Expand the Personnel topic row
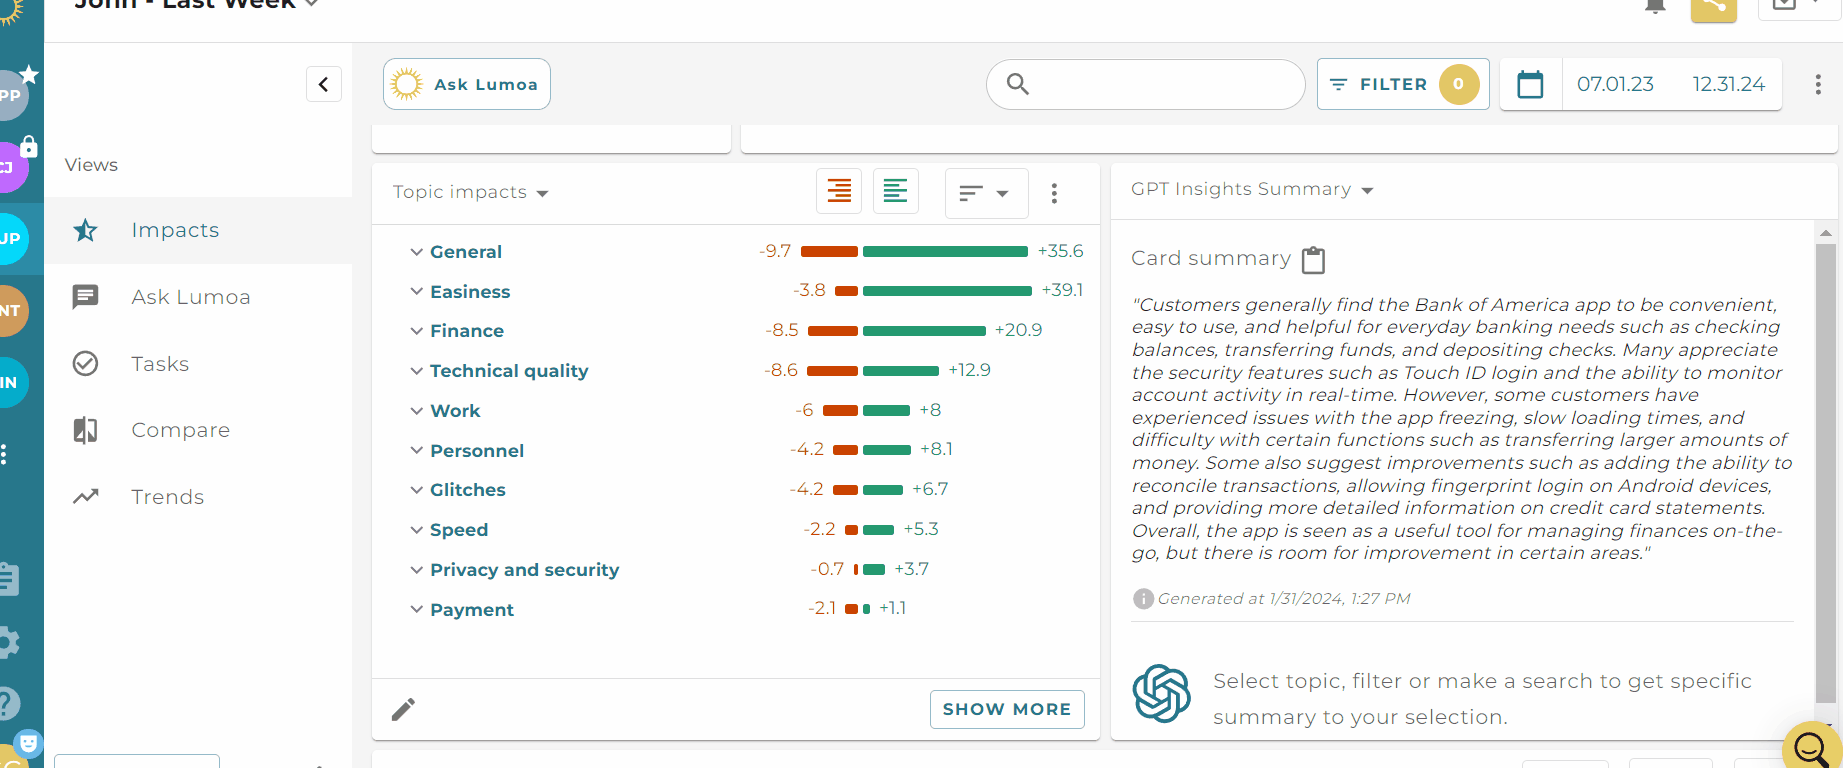 pyautogui.click(x=416, y=451)
